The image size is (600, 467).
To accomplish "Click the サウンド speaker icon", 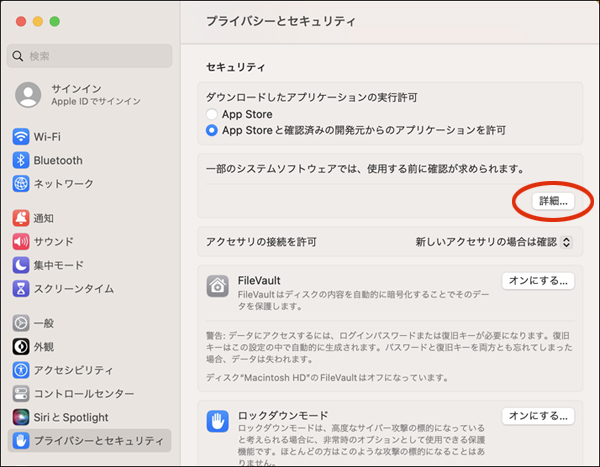I will pyautogui.click(x=21, y=241).
